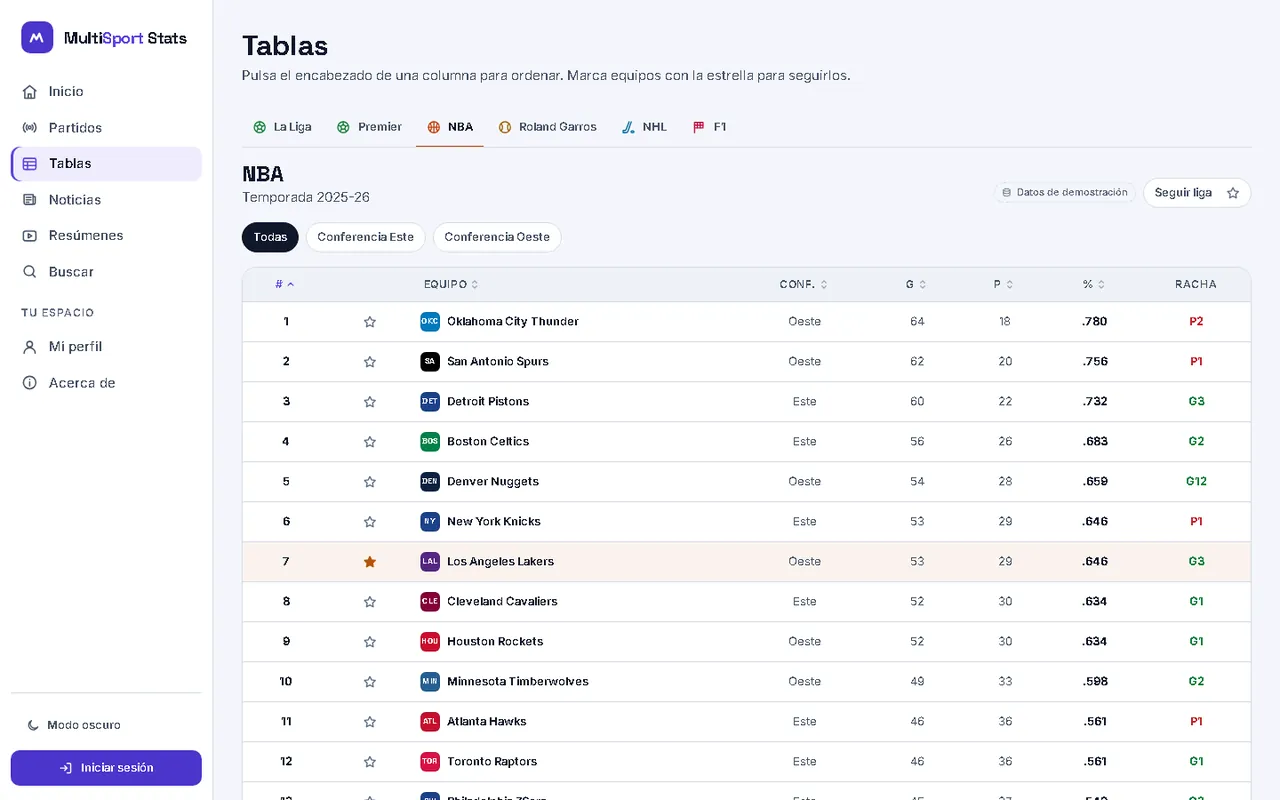Filter by Conferencia Oeste
This screenshot has width=1280, height=800.
(497, 237)
